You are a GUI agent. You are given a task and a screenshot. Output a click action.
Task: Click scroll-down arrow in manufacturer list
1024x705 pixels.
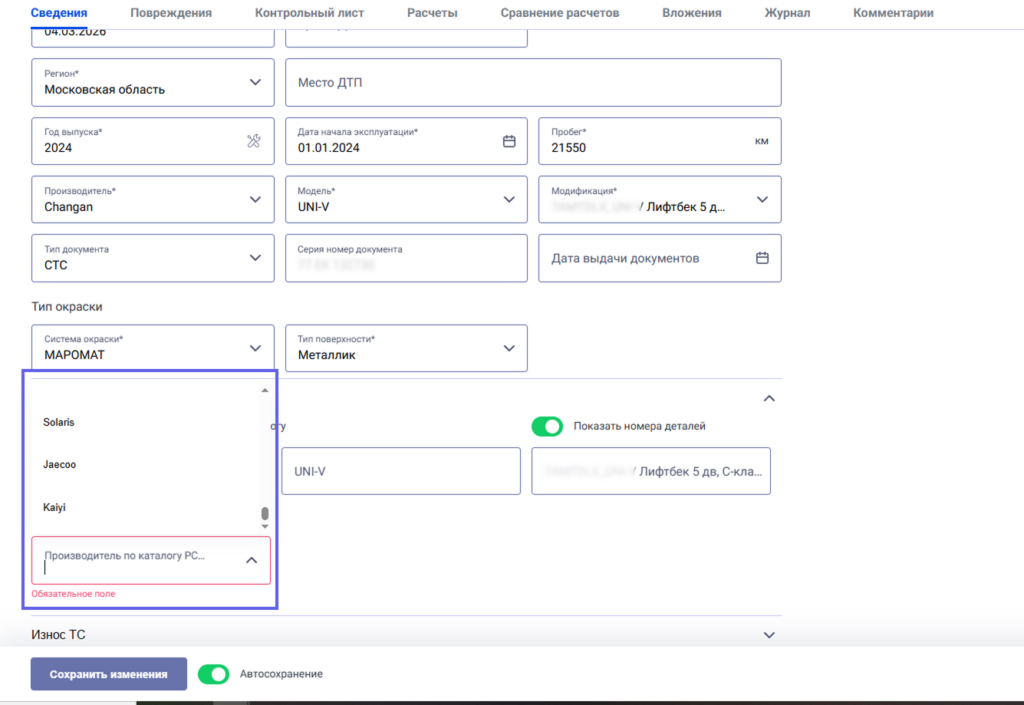tap(265, 526)
